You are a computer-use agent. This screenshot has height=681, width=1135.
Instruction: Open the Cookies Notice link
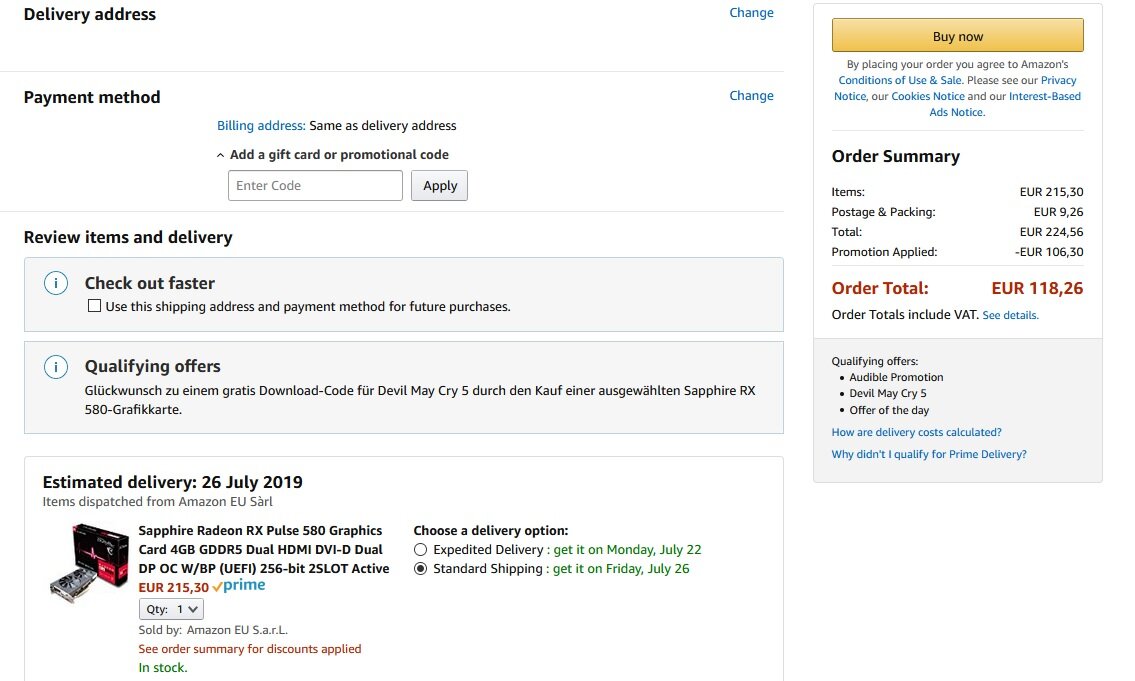tap(928, 96)
